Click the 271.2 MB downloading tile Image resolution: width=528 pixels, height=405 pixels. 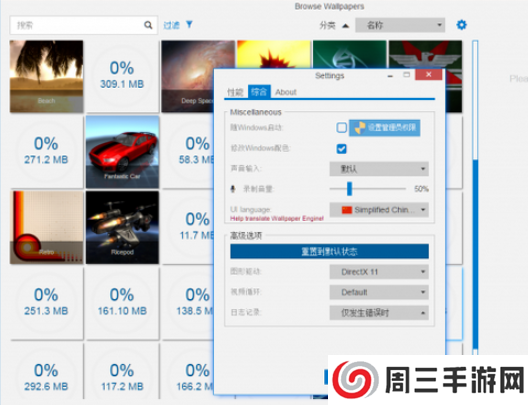pos(46,152)
